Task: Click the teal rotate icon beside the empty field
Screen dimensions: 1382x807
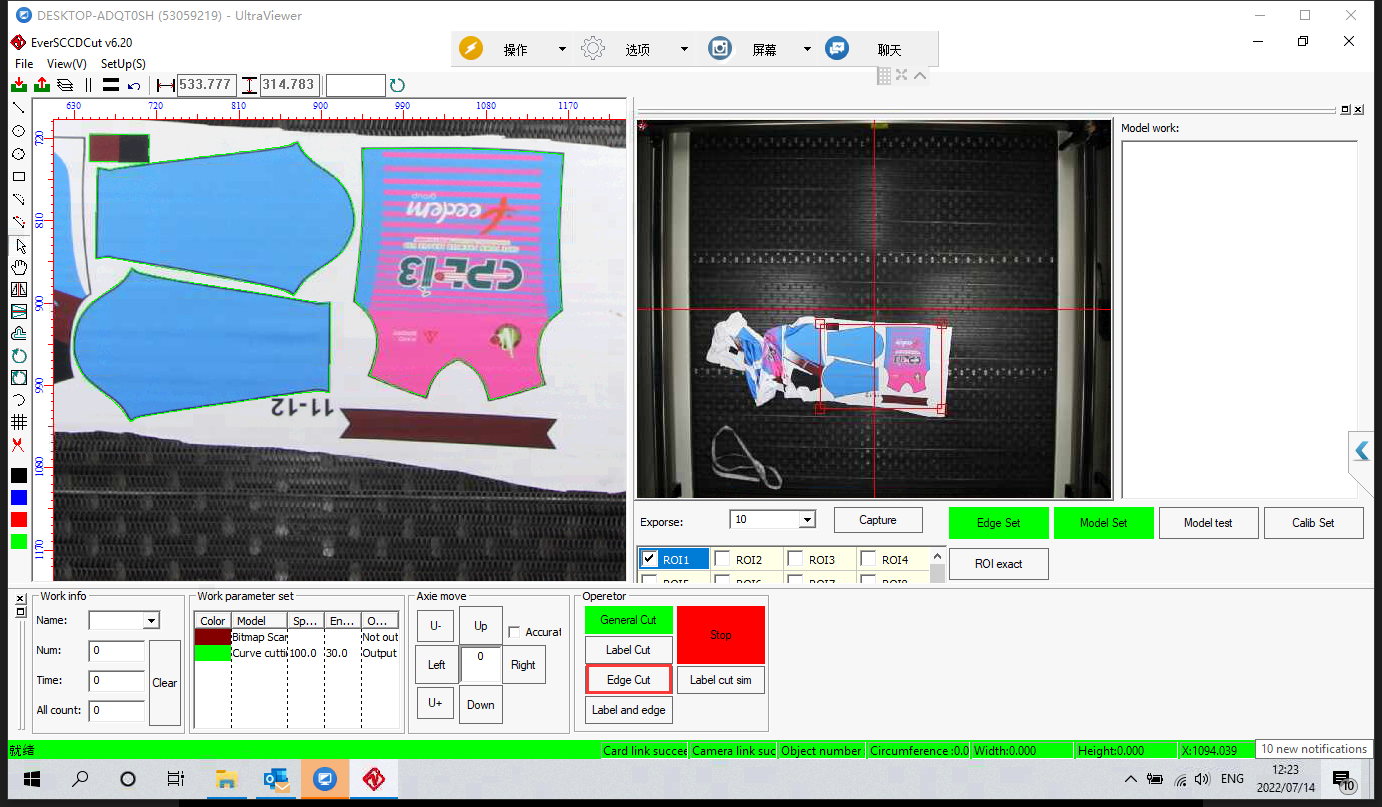Action: [x=397, y=86]
